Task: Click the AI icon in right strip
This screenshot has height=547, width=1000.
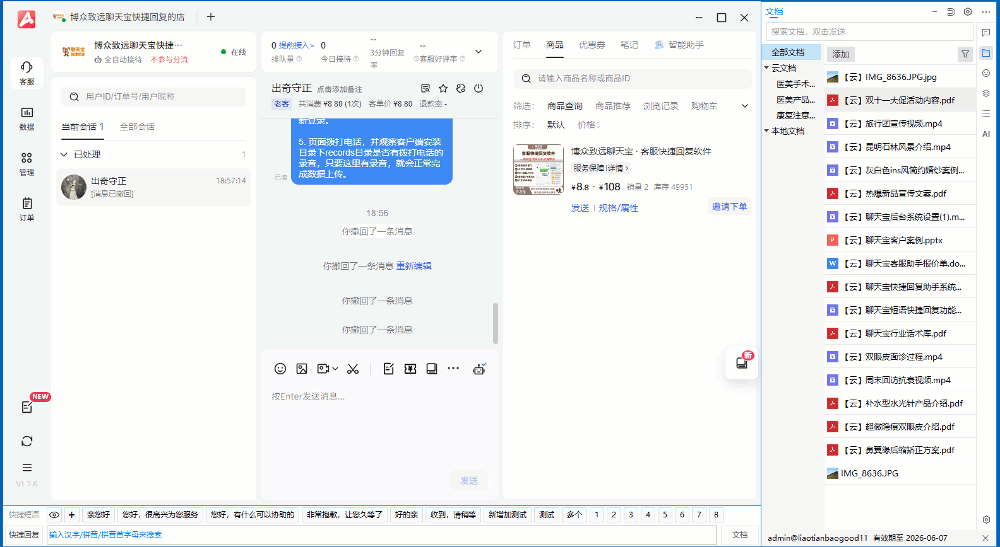Action: click(986, 134)
